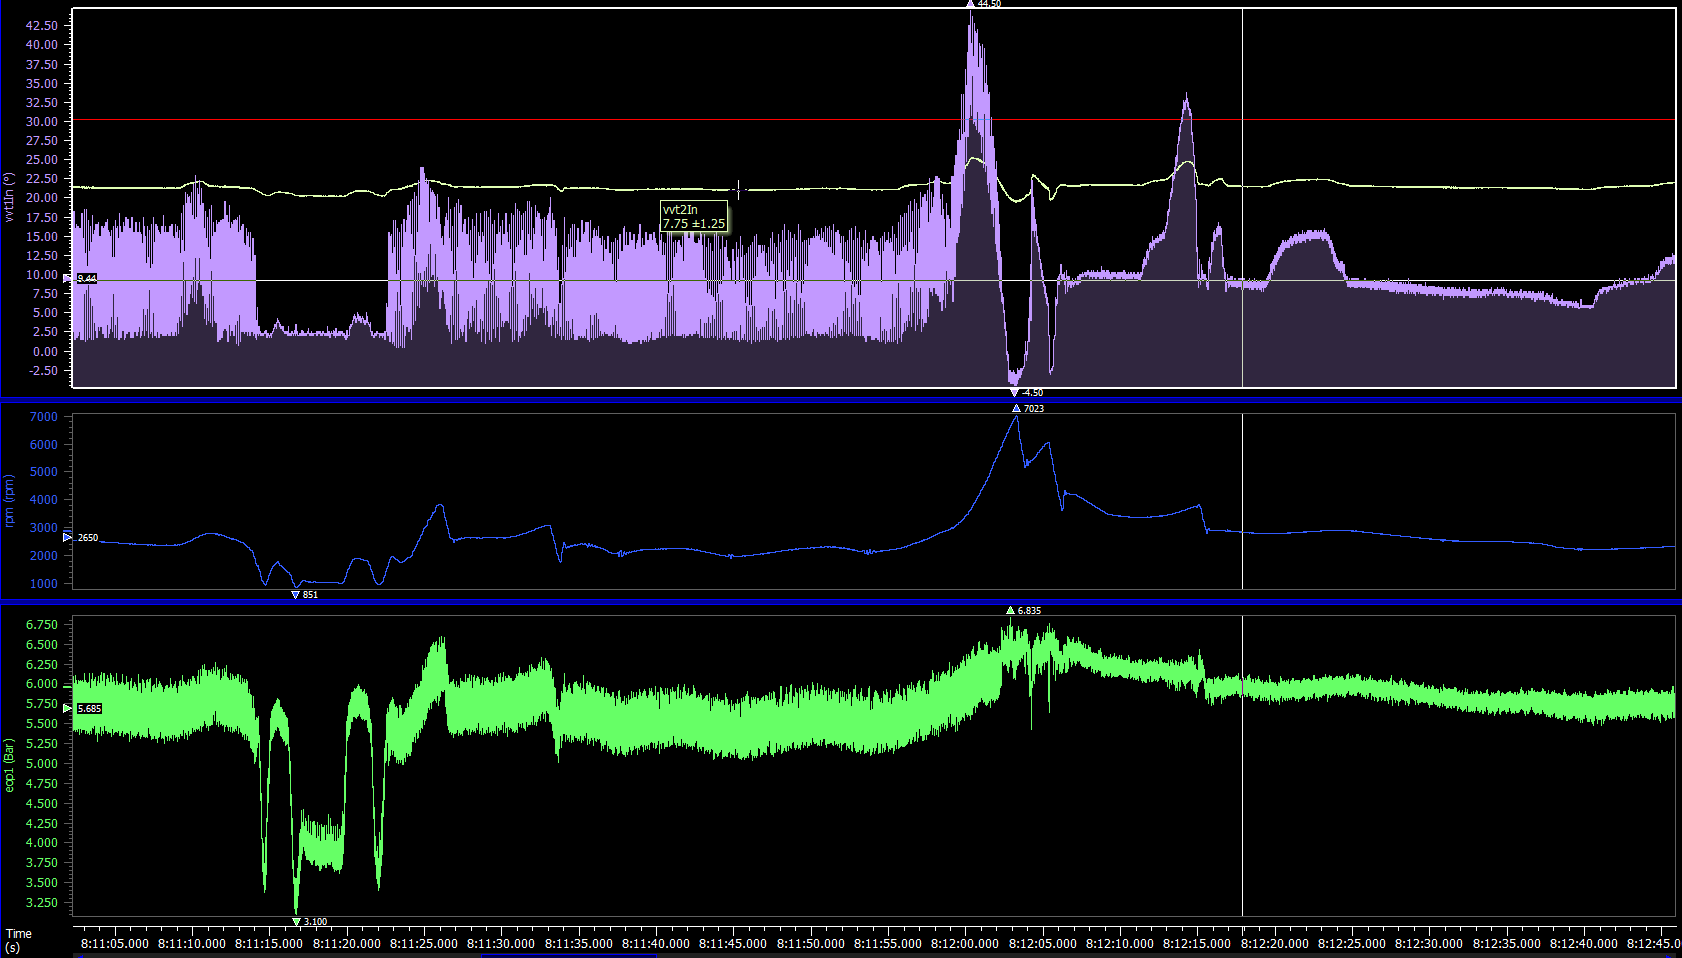Select the 851 rpm minimum marker

[295, 594]
